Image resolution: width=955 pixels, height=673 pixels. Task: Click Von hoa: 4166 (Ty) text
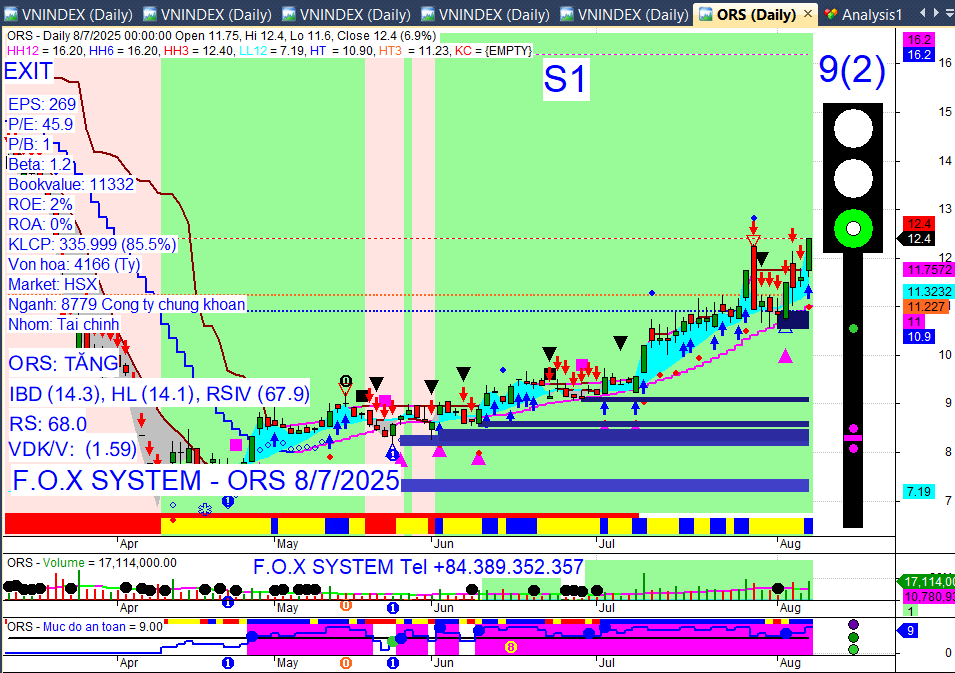74,264
